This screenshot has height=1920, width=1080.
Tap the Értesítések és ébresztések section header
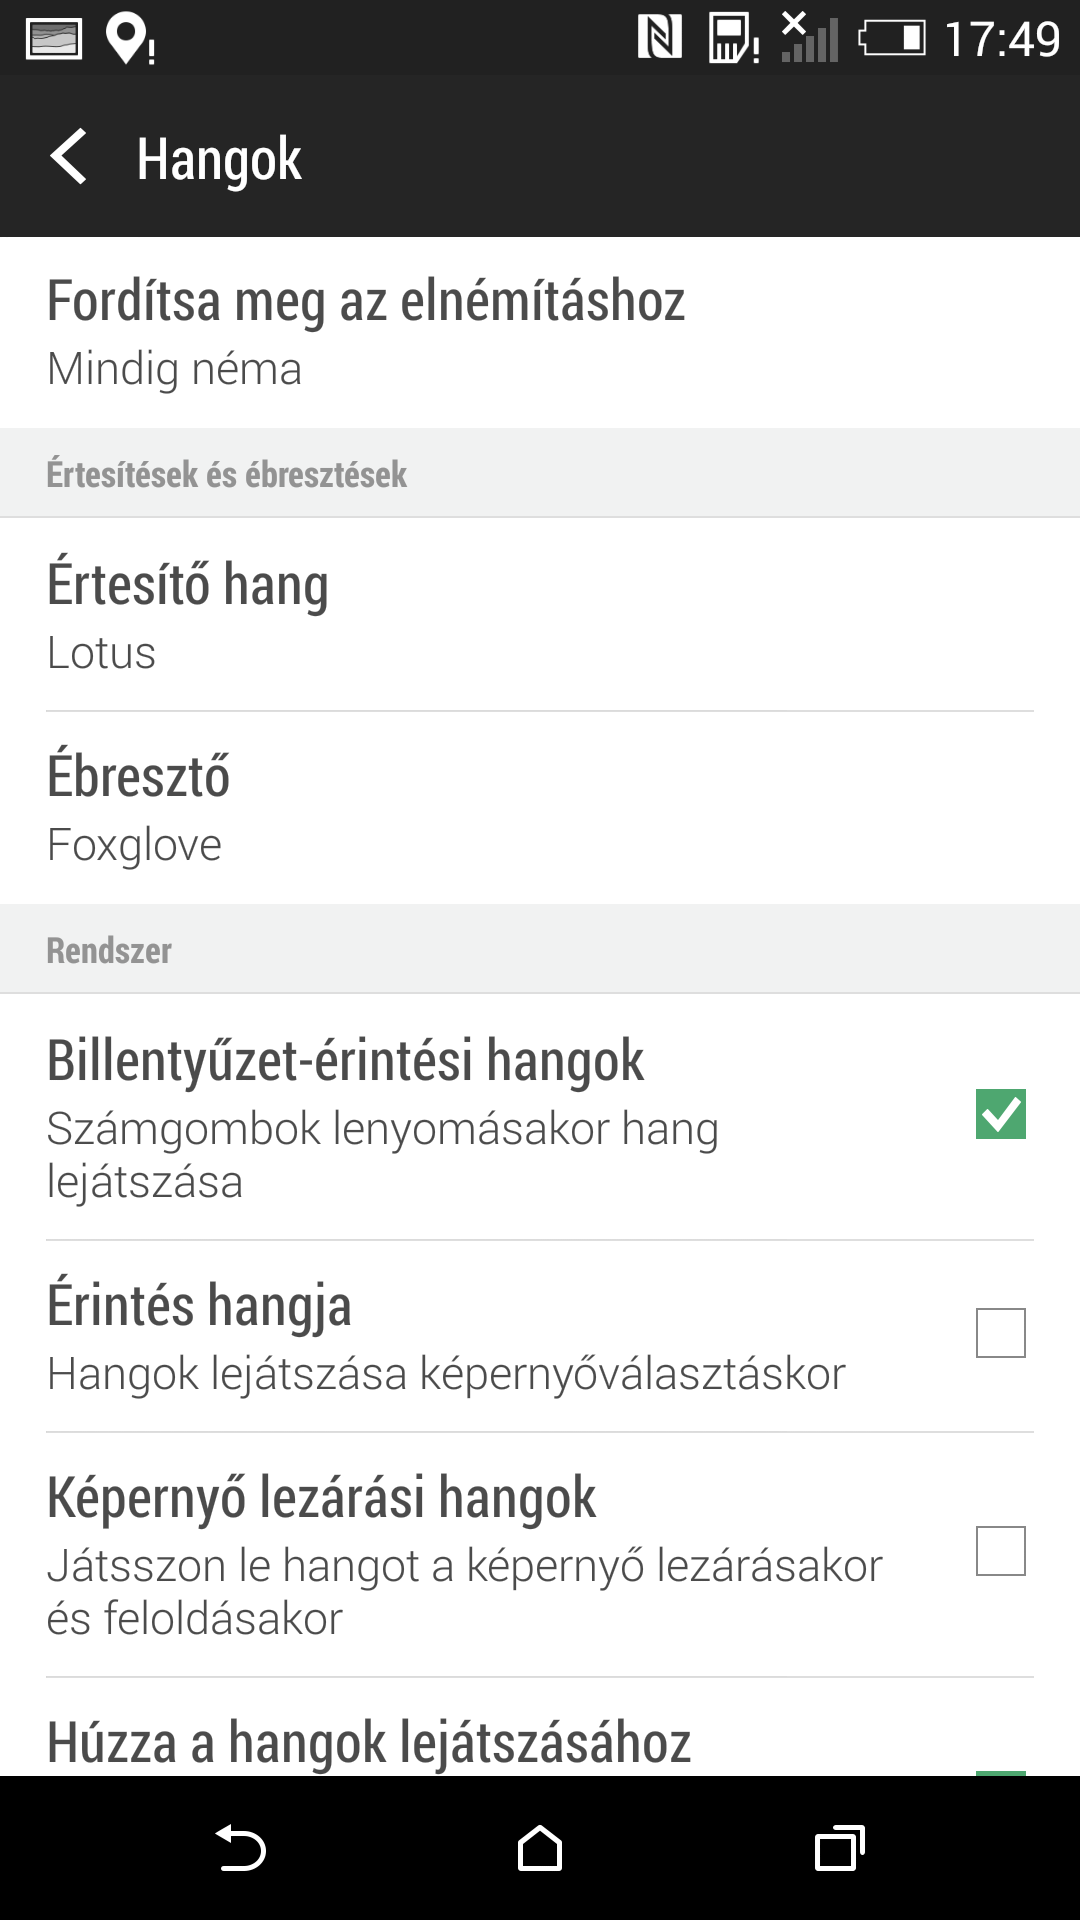227,474
